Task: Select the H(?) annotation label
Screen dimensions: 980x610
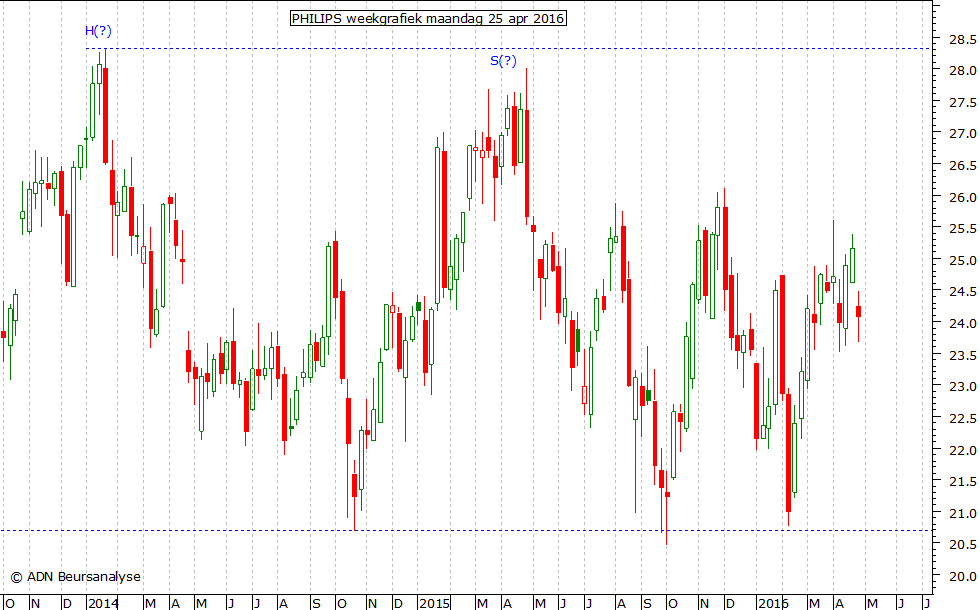Action: click(x=98, y=31)
